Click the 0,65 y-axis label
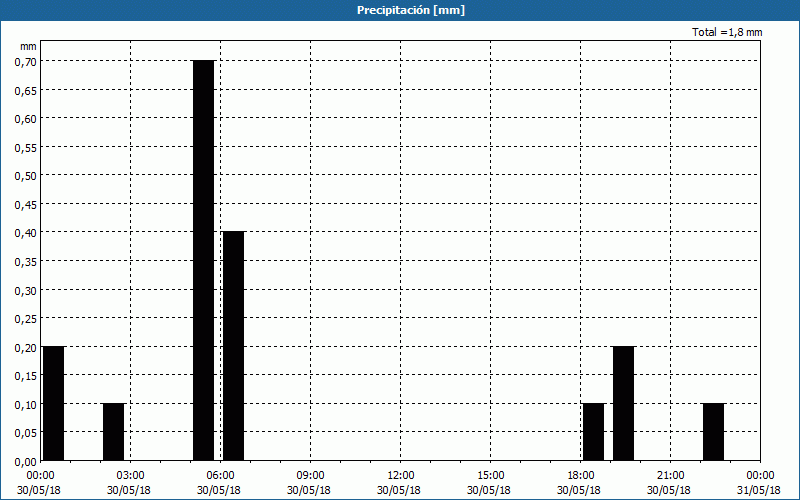This screenshot has width=800, height=500. coord(26,91)
